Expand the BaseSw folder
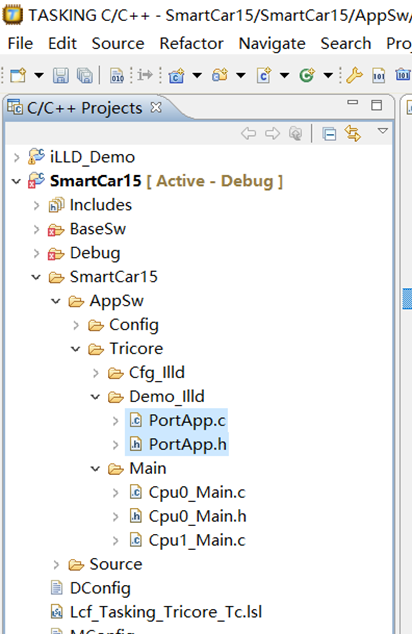 click(36, 229)
